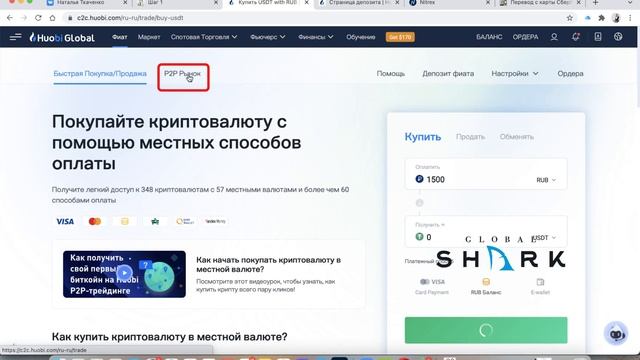Screen dimensions: 640x360
Task: Expand the Фьючерс menu
Action: (268, 37)
